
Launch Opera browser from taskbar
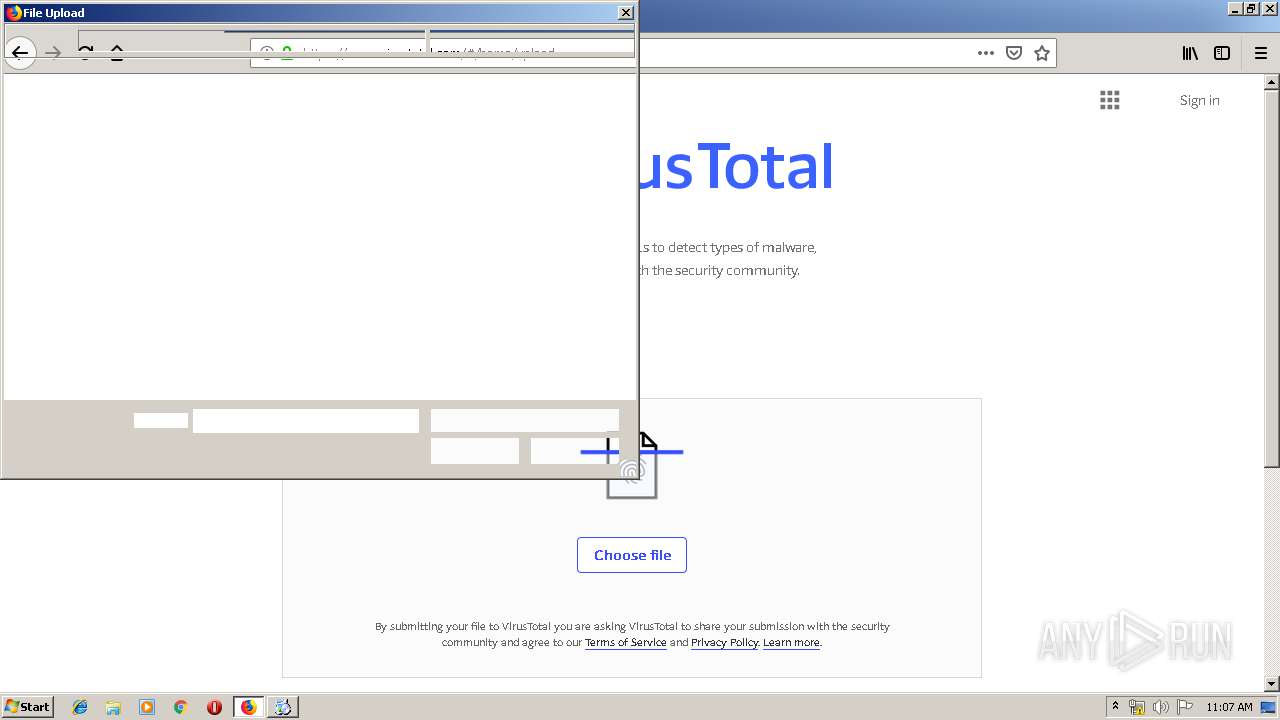tap(214, 707)
